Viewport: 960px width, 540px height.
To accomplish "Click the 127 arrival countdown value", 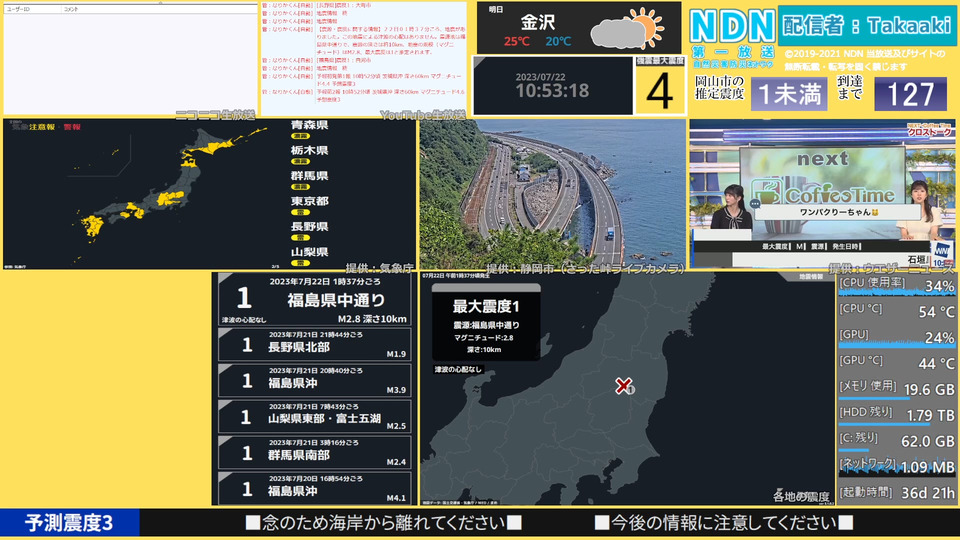I will click(x=910, y=94).
